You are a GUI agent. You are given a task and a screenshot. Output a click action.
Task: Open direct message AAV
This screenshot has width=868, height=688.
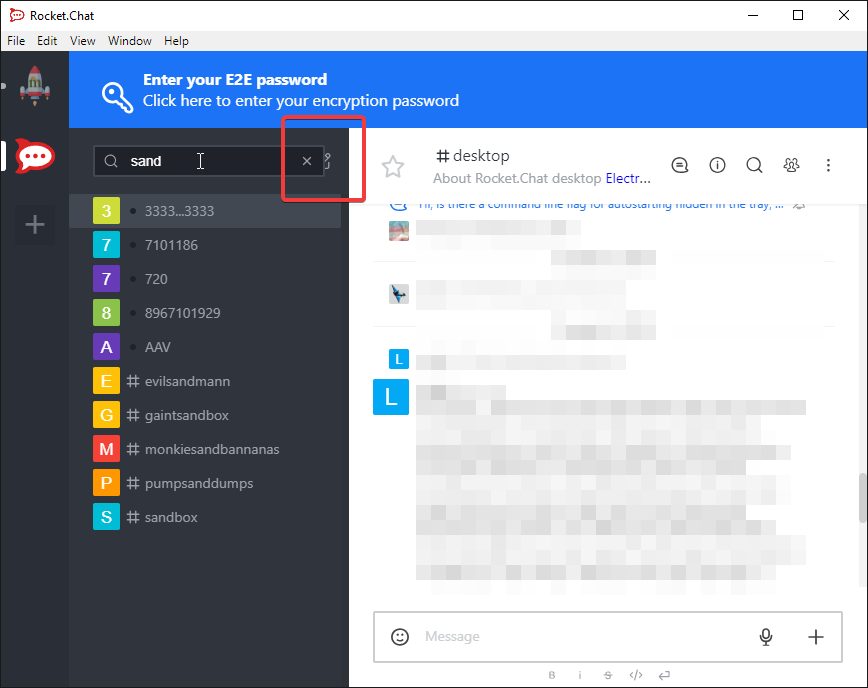click(205, 347)
